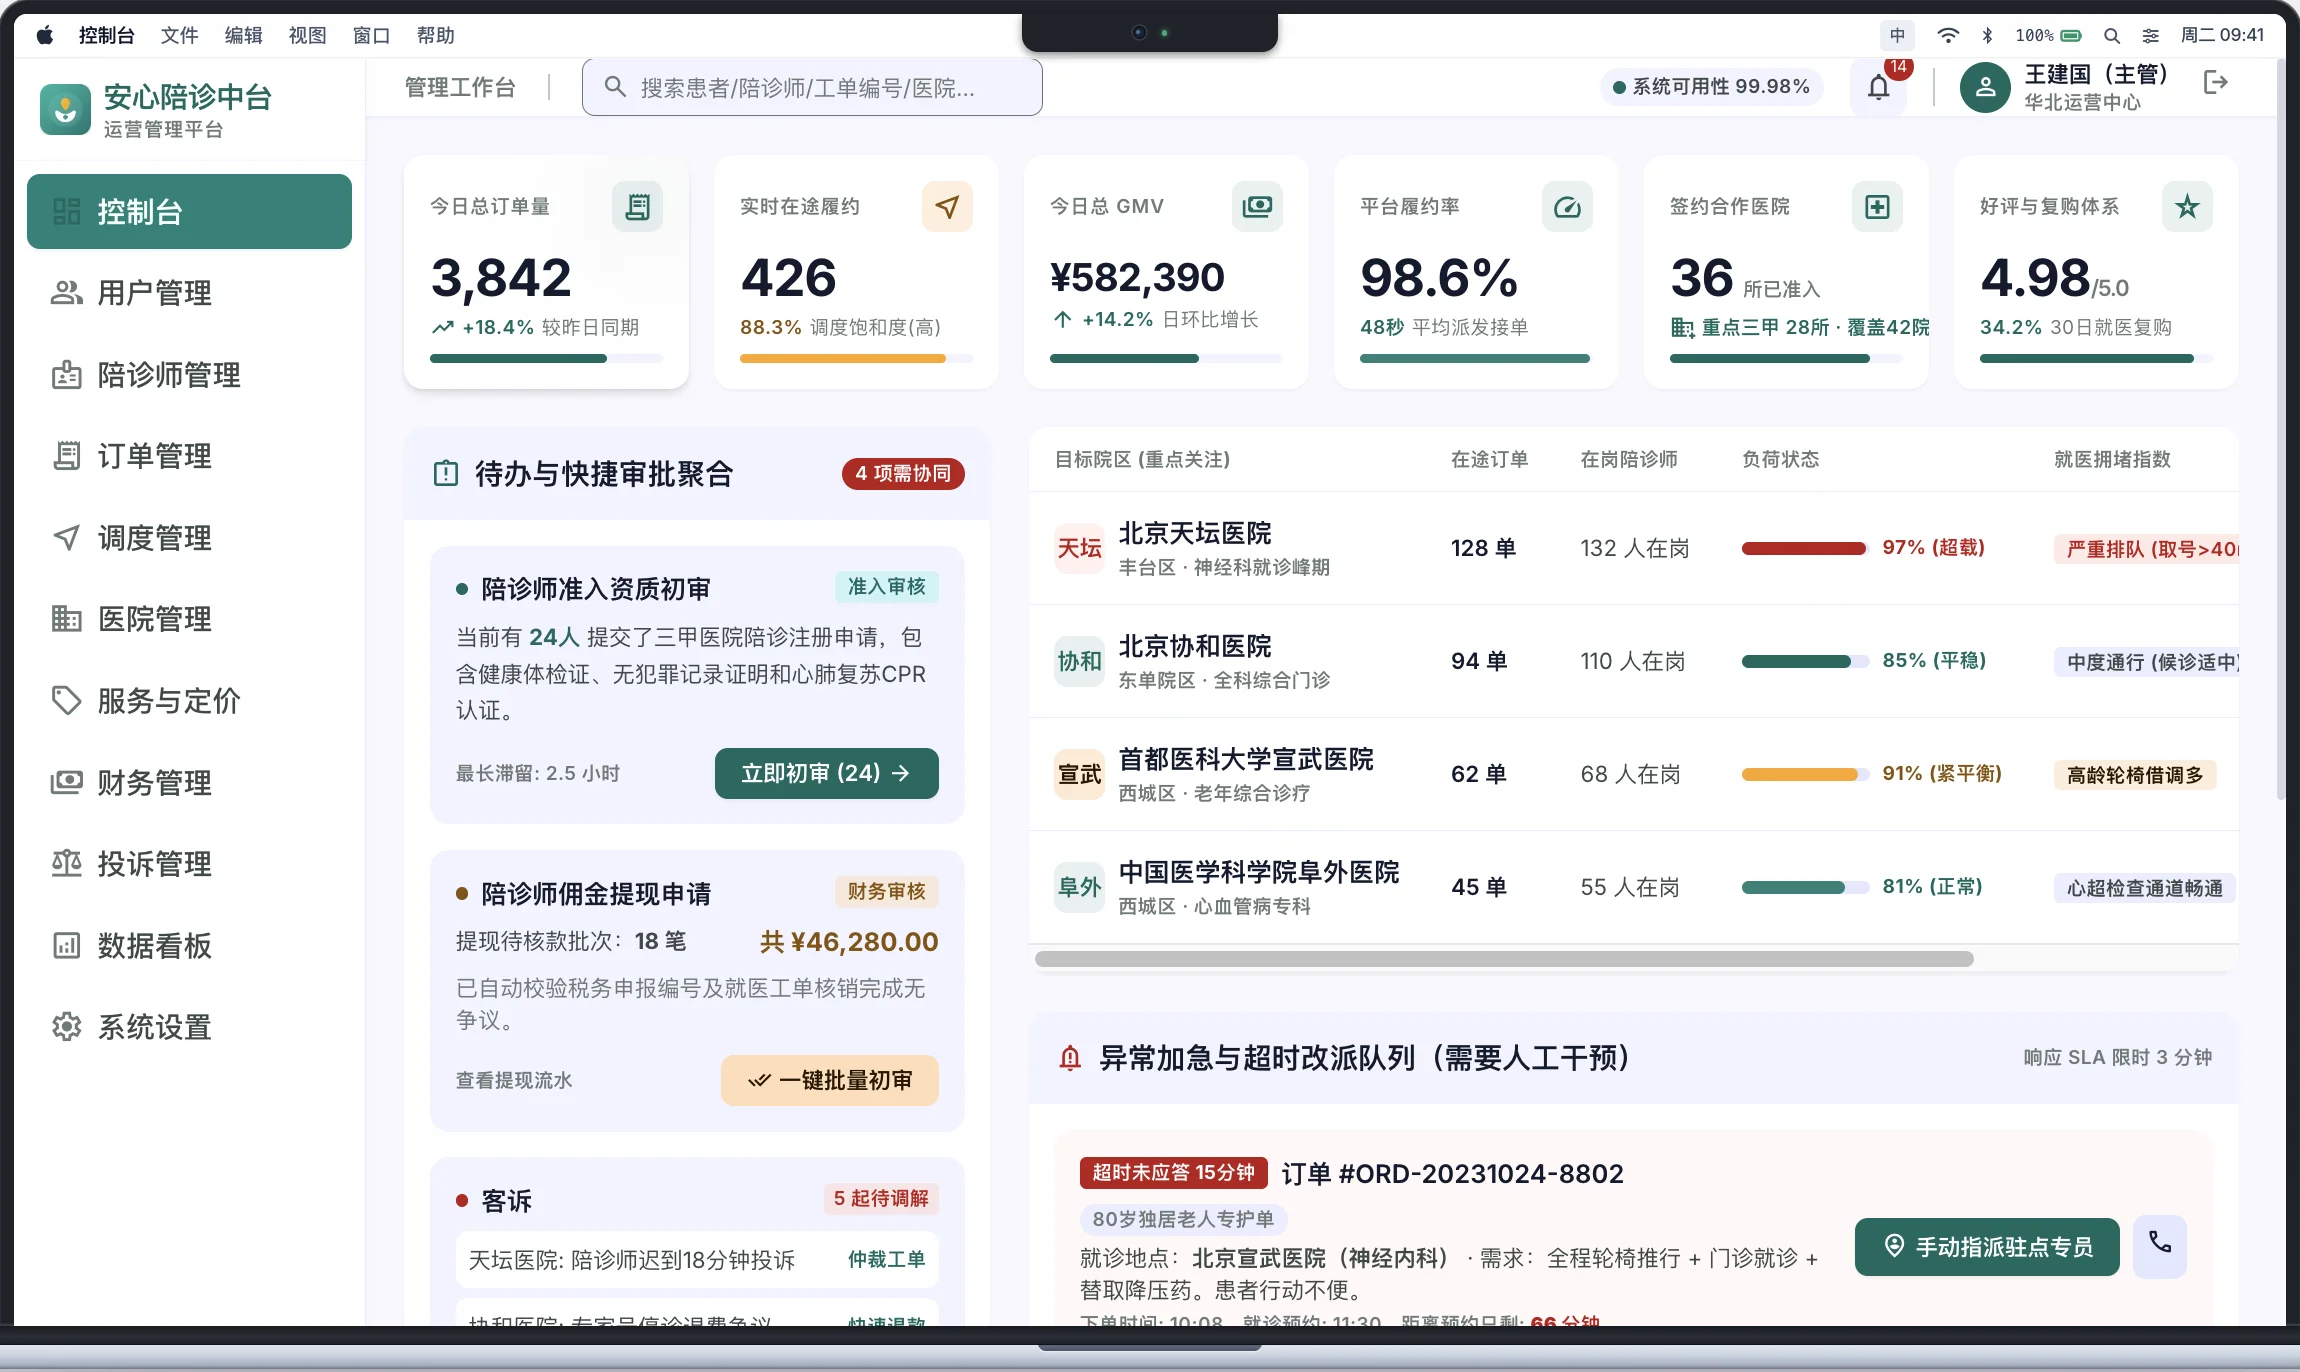Go to 陪诊师管理 in the sidebar
The image size is (2300, 1372).
click(x=189, y=375)
